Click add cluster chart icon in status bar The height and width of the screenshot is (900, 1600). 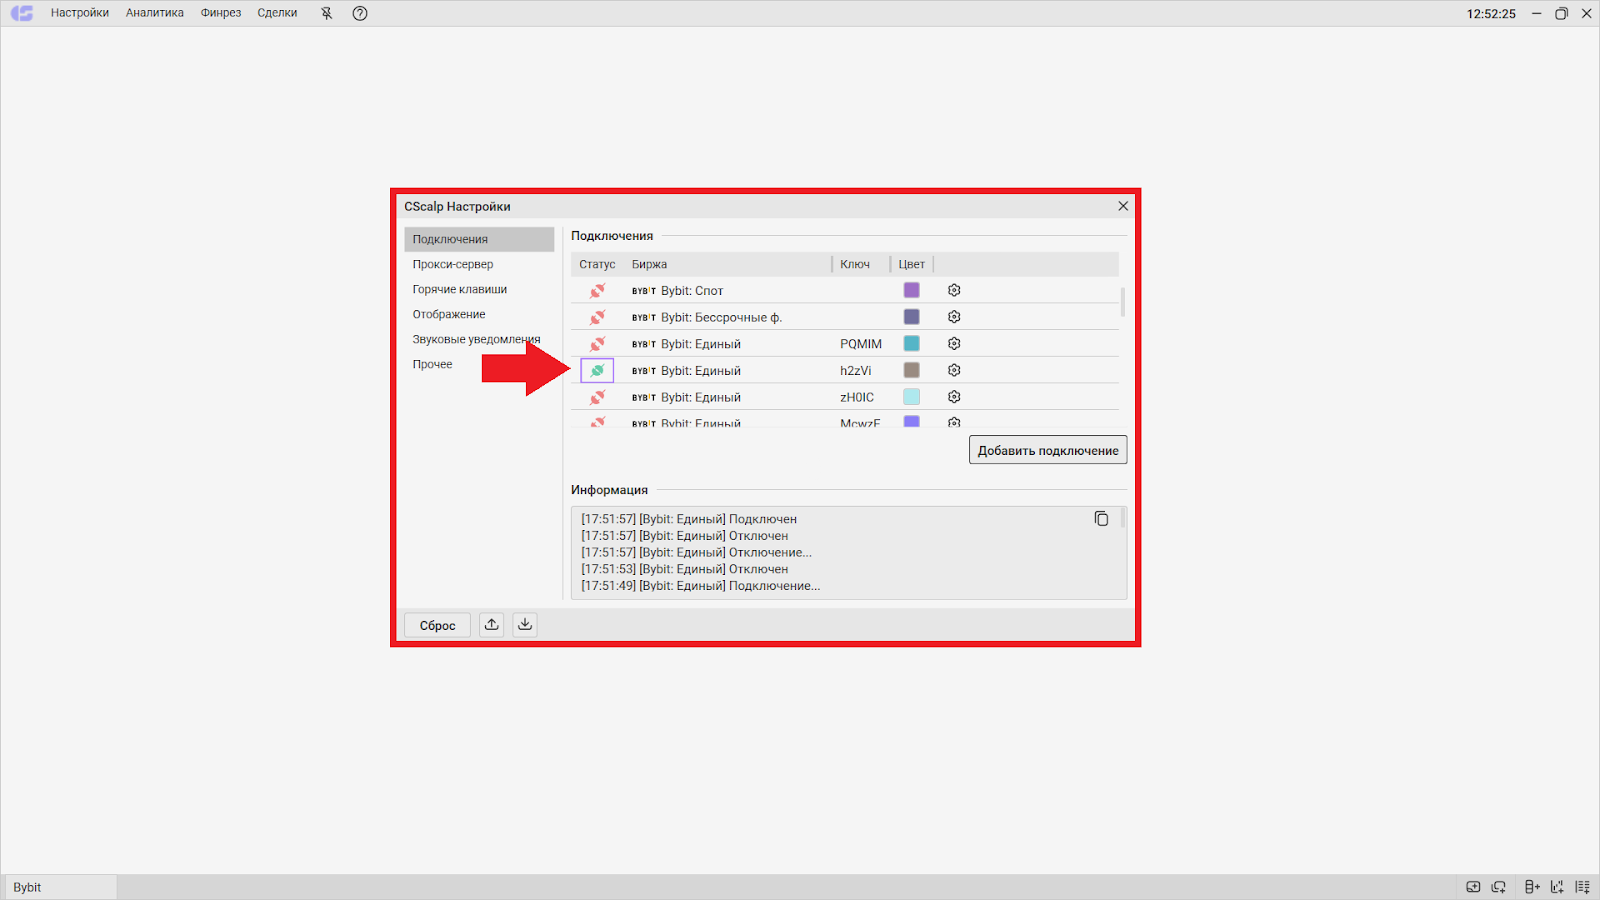(1557, 887)
